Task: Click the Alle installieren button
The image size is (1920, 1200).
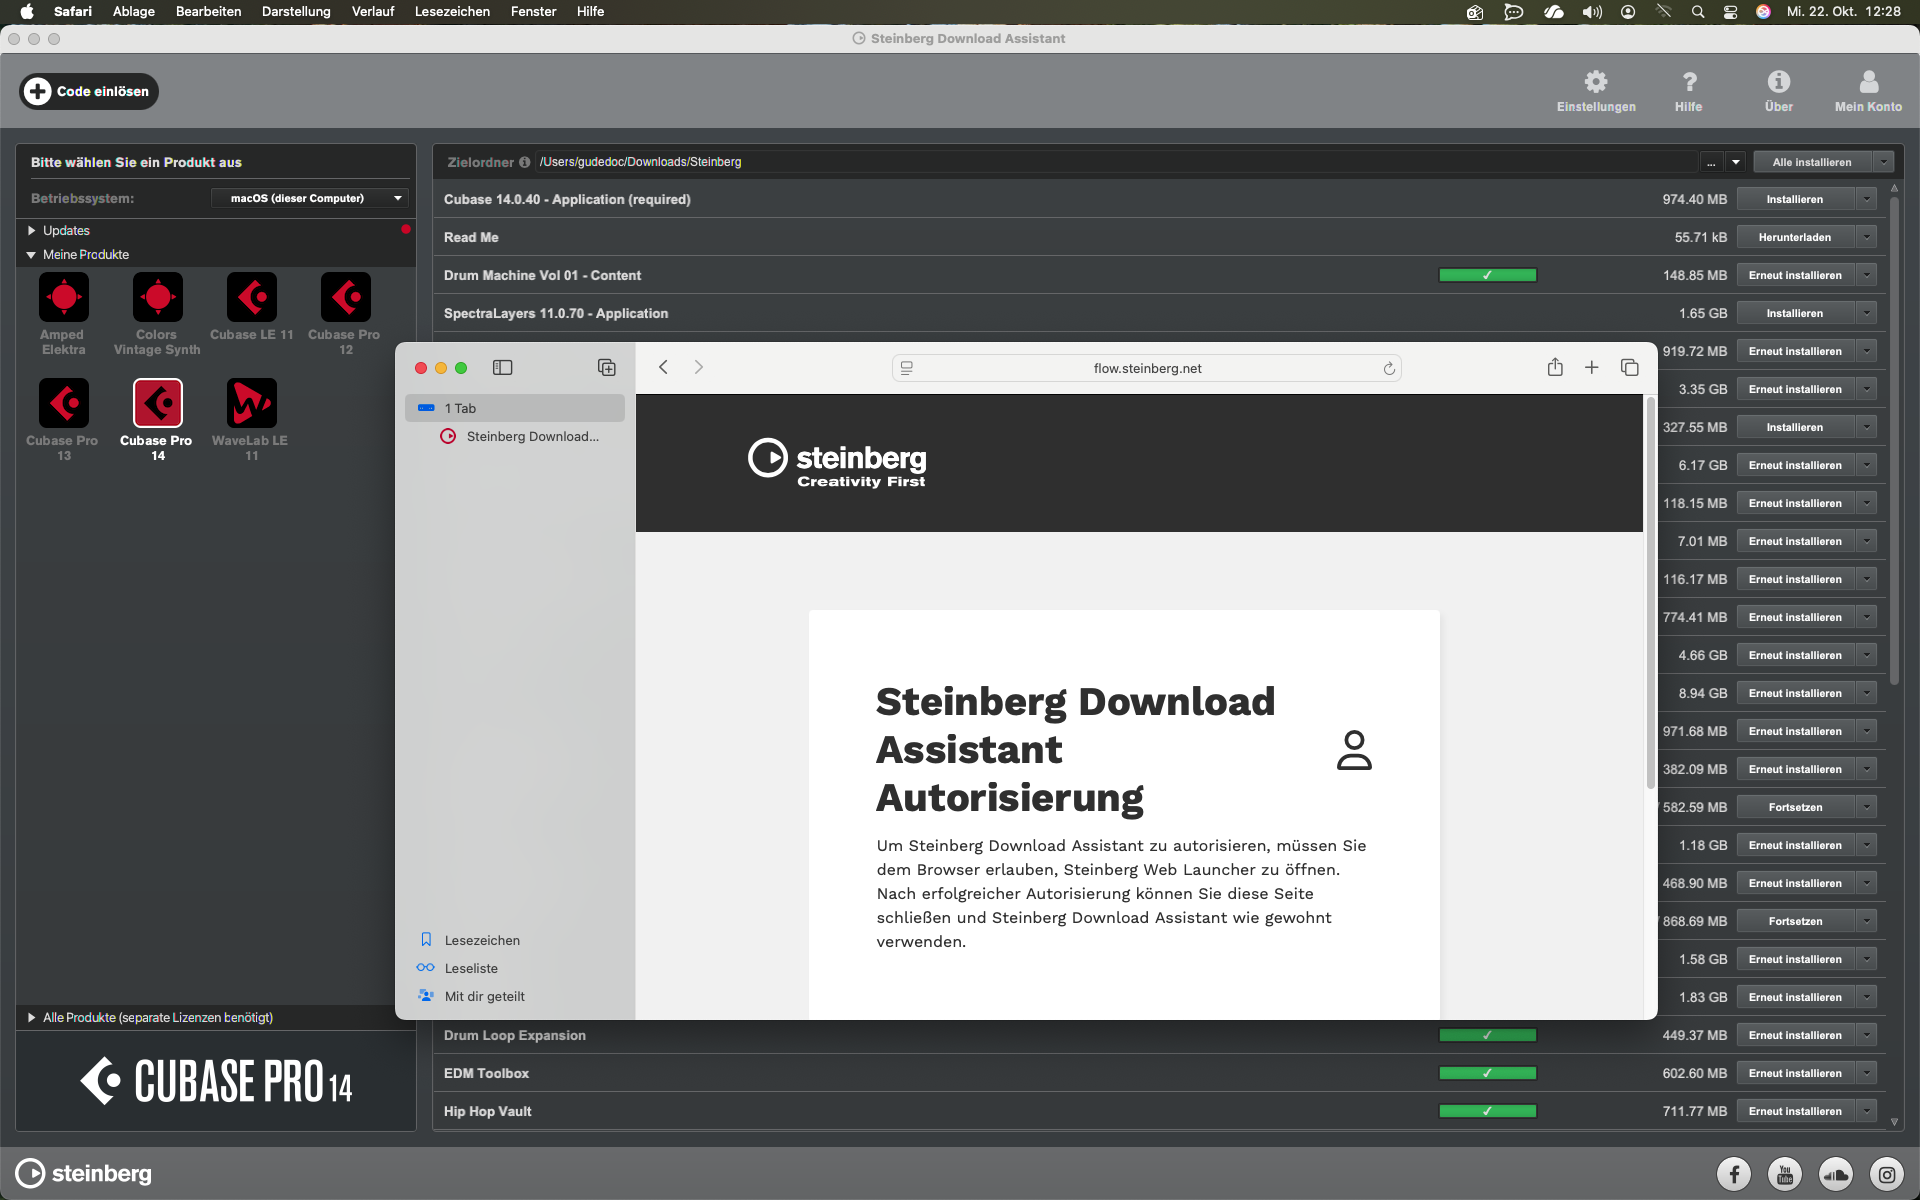Action: click(1811, 162)
